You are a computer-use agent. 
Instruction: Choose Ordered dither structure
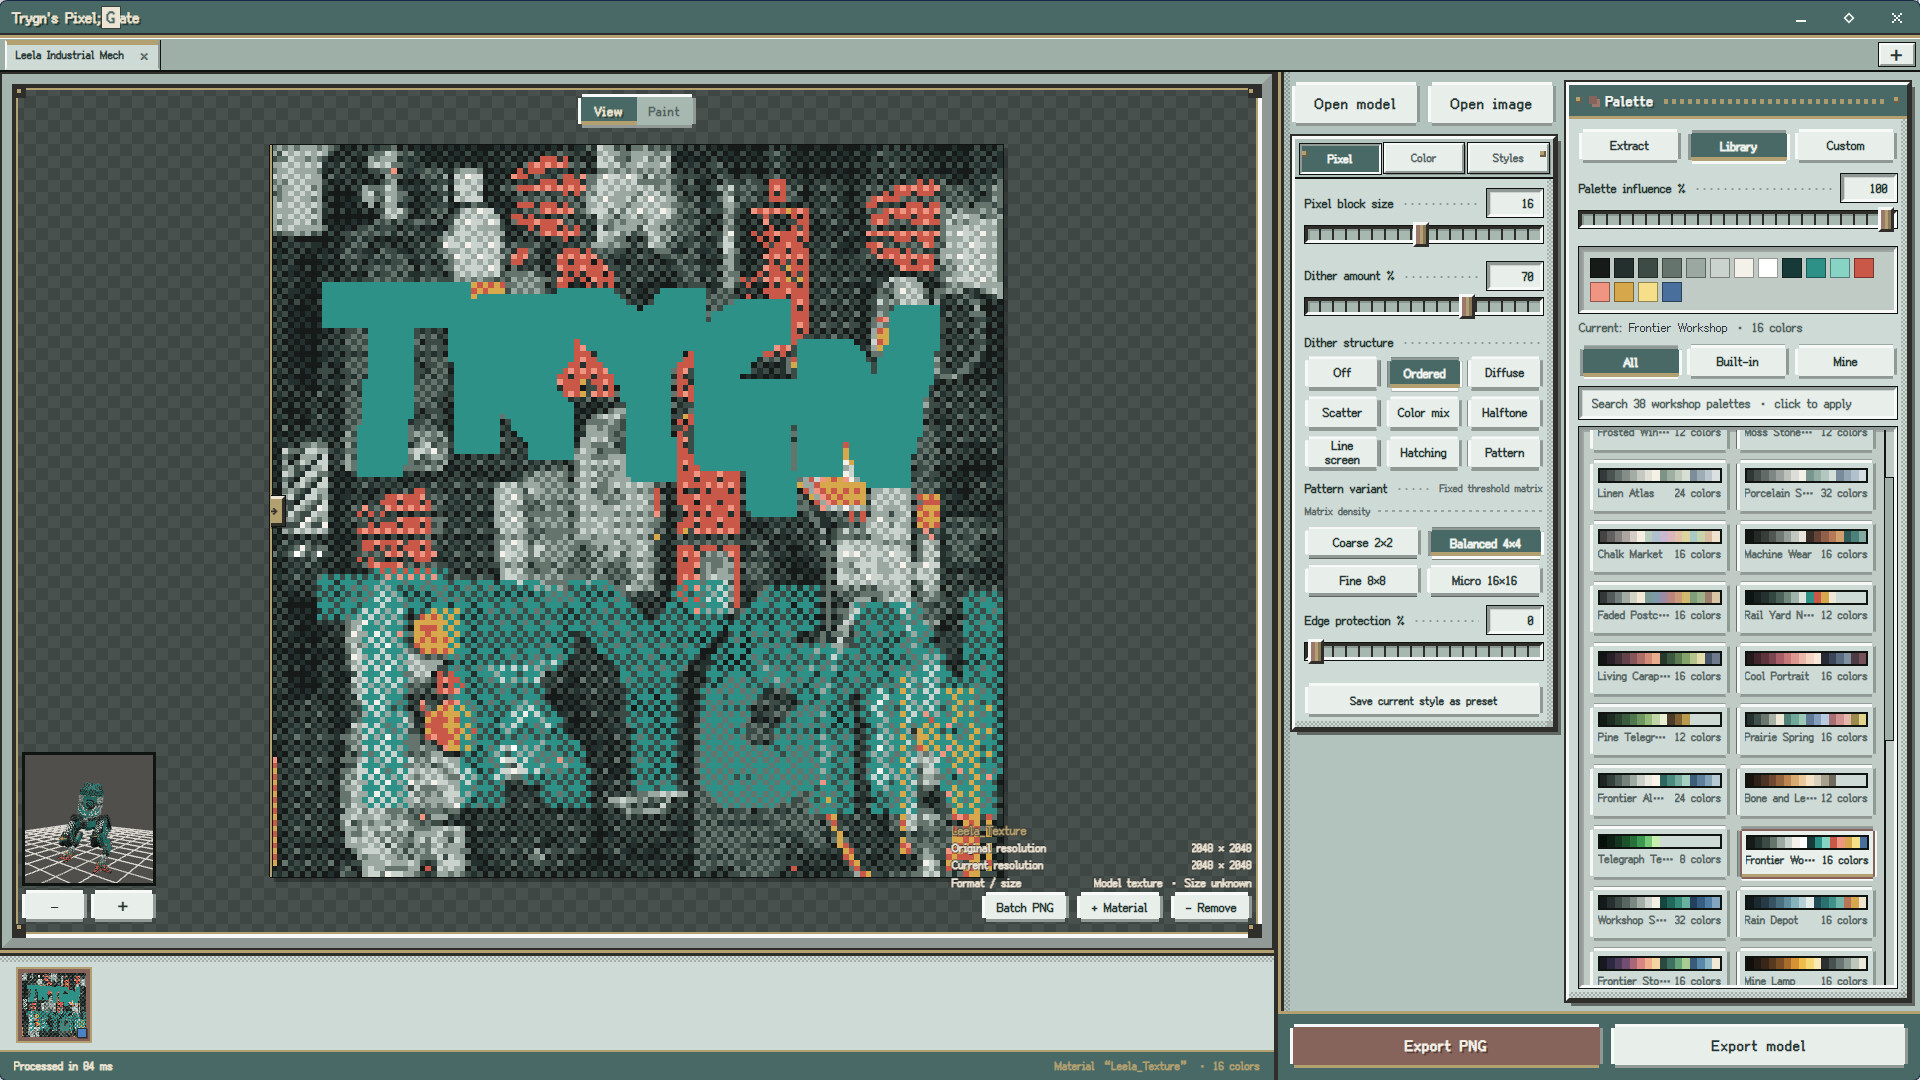tap(1424, 373)
